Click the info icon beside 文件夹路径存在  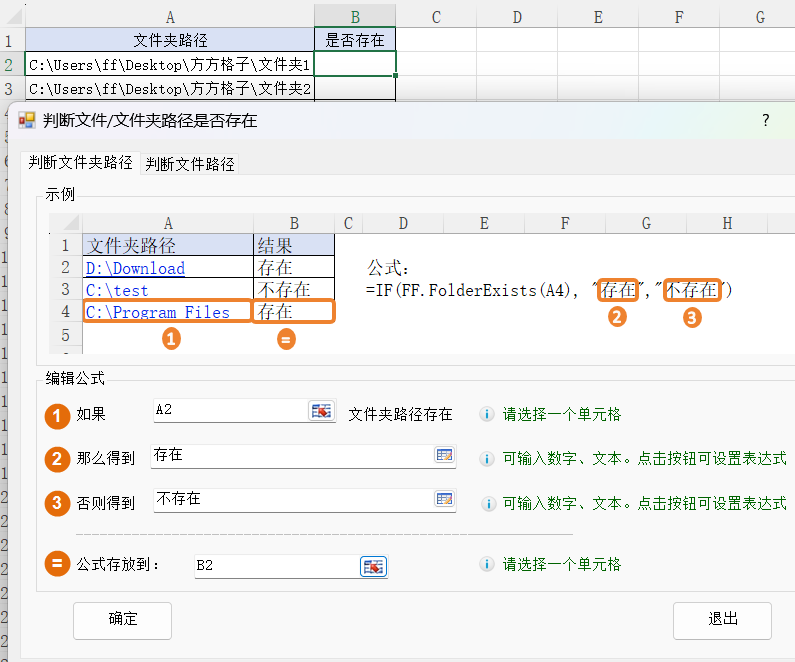pyautogui.click(x=487, y=414)
